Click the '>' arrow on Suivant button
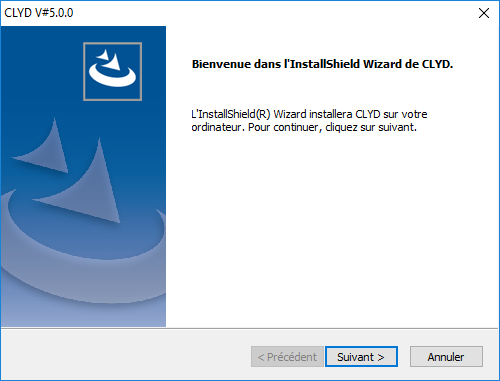This screenshot has height=381, width=500. pos(381,357)
